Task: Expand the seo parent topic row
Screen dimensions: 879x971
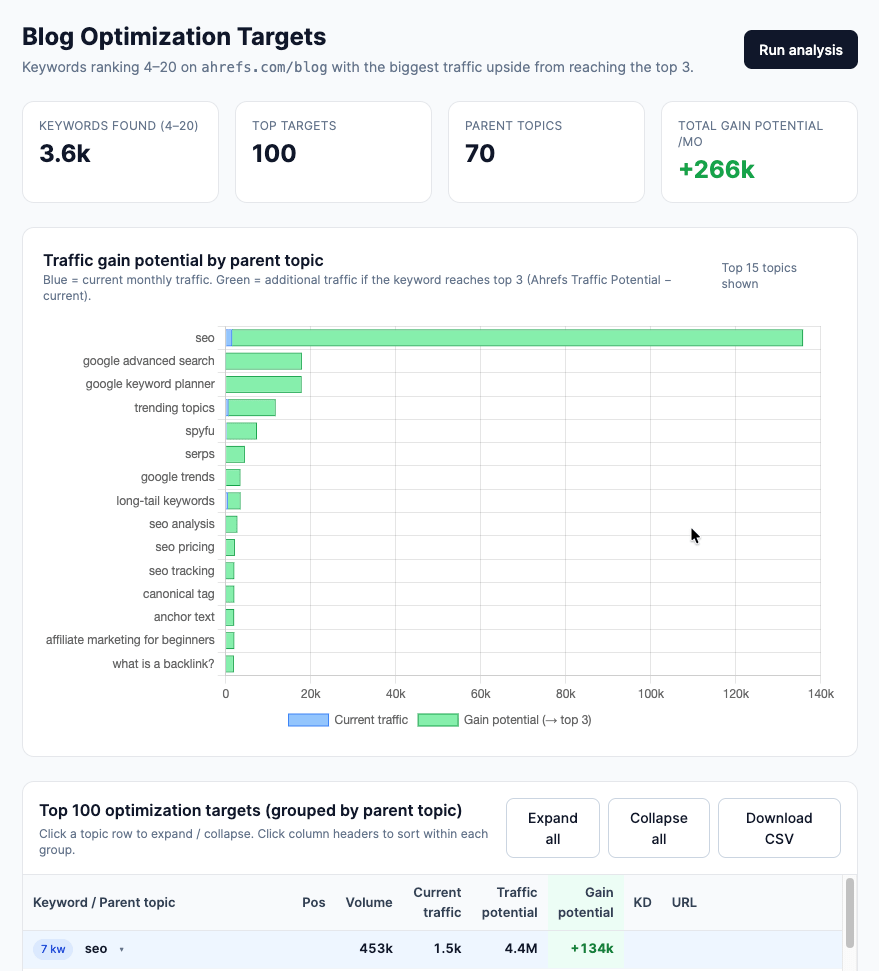Action: [x=97, y=948]
